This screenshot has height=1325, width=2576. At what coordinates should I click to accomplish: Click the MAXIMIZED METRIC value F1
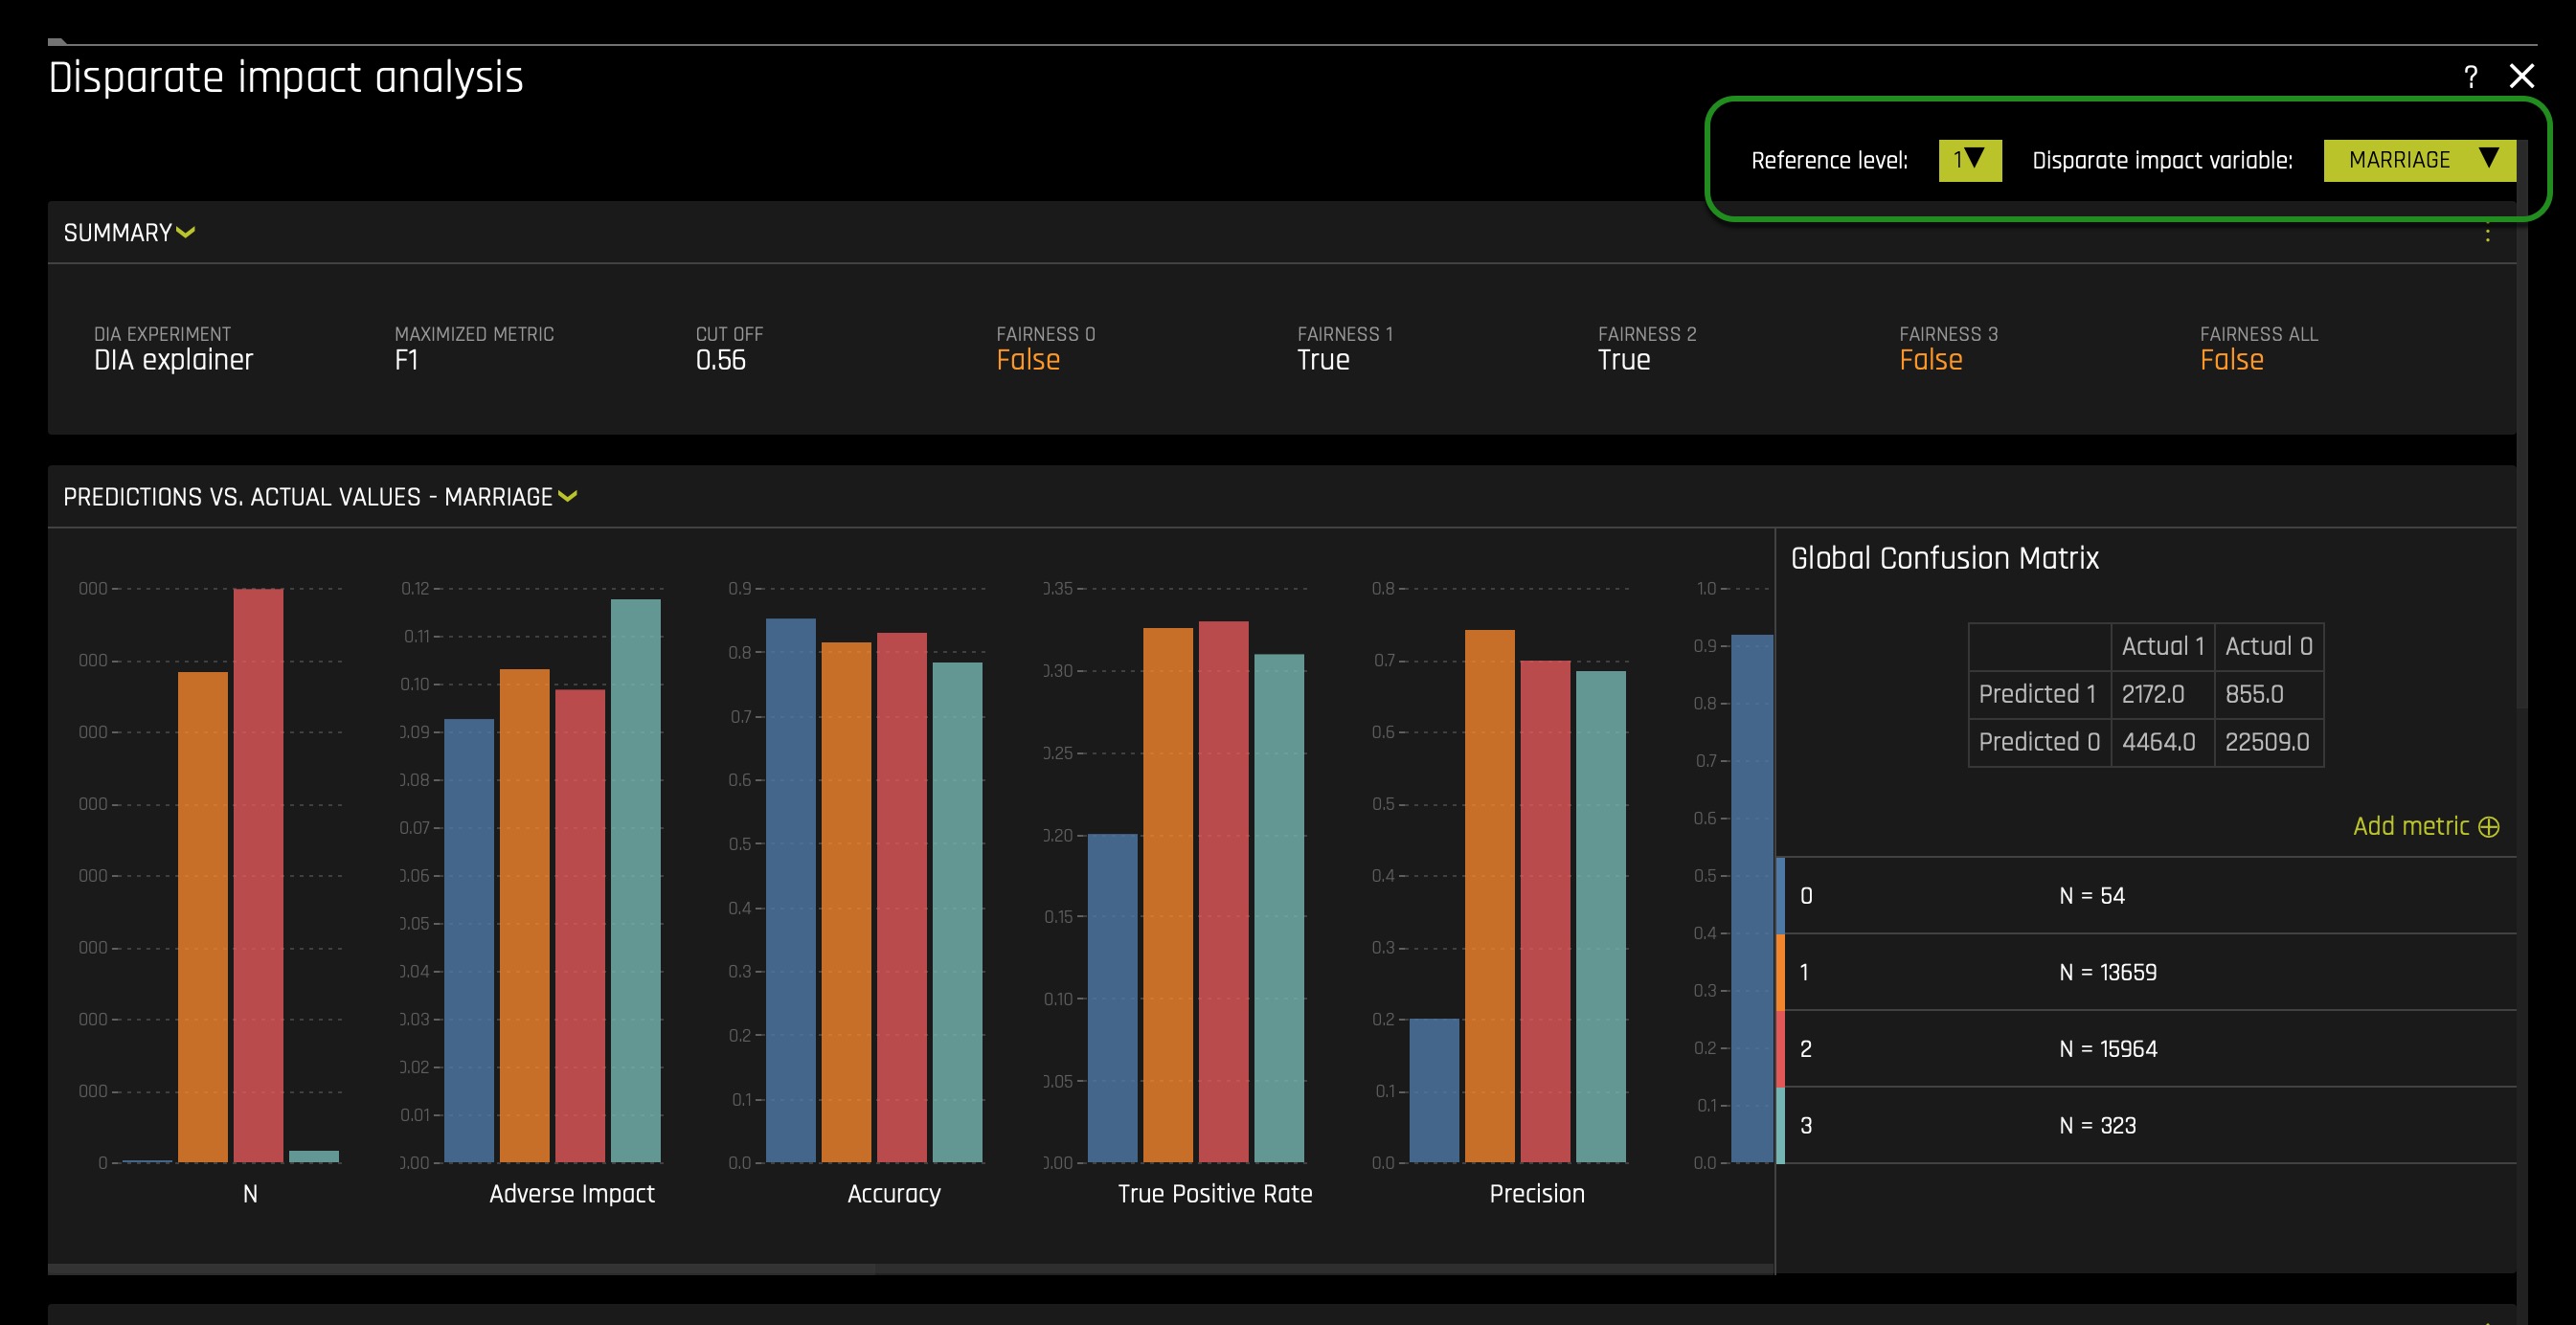tap(405, 360)
